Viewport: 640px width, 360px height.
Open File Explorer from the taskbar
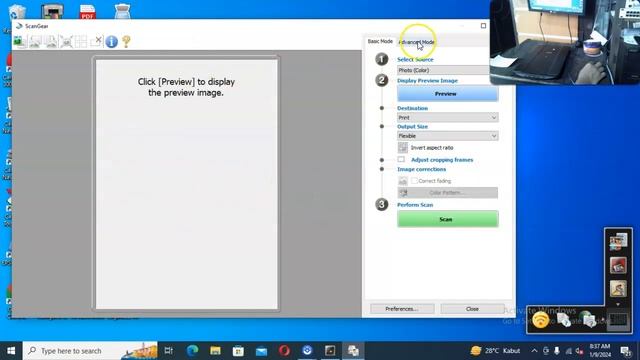coord(215,350)
